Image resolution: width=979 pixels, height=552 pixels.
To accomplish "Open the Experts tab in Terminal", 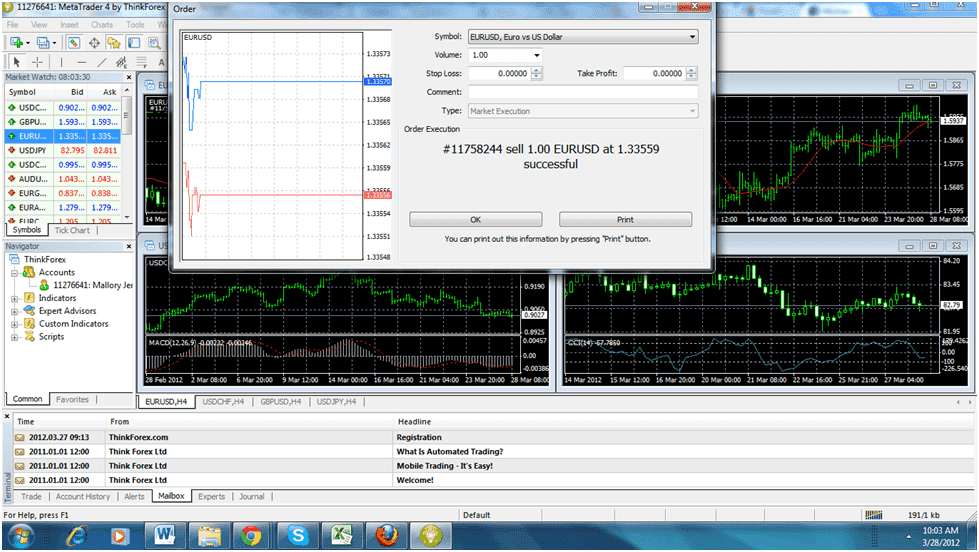I will click(212, 496).
